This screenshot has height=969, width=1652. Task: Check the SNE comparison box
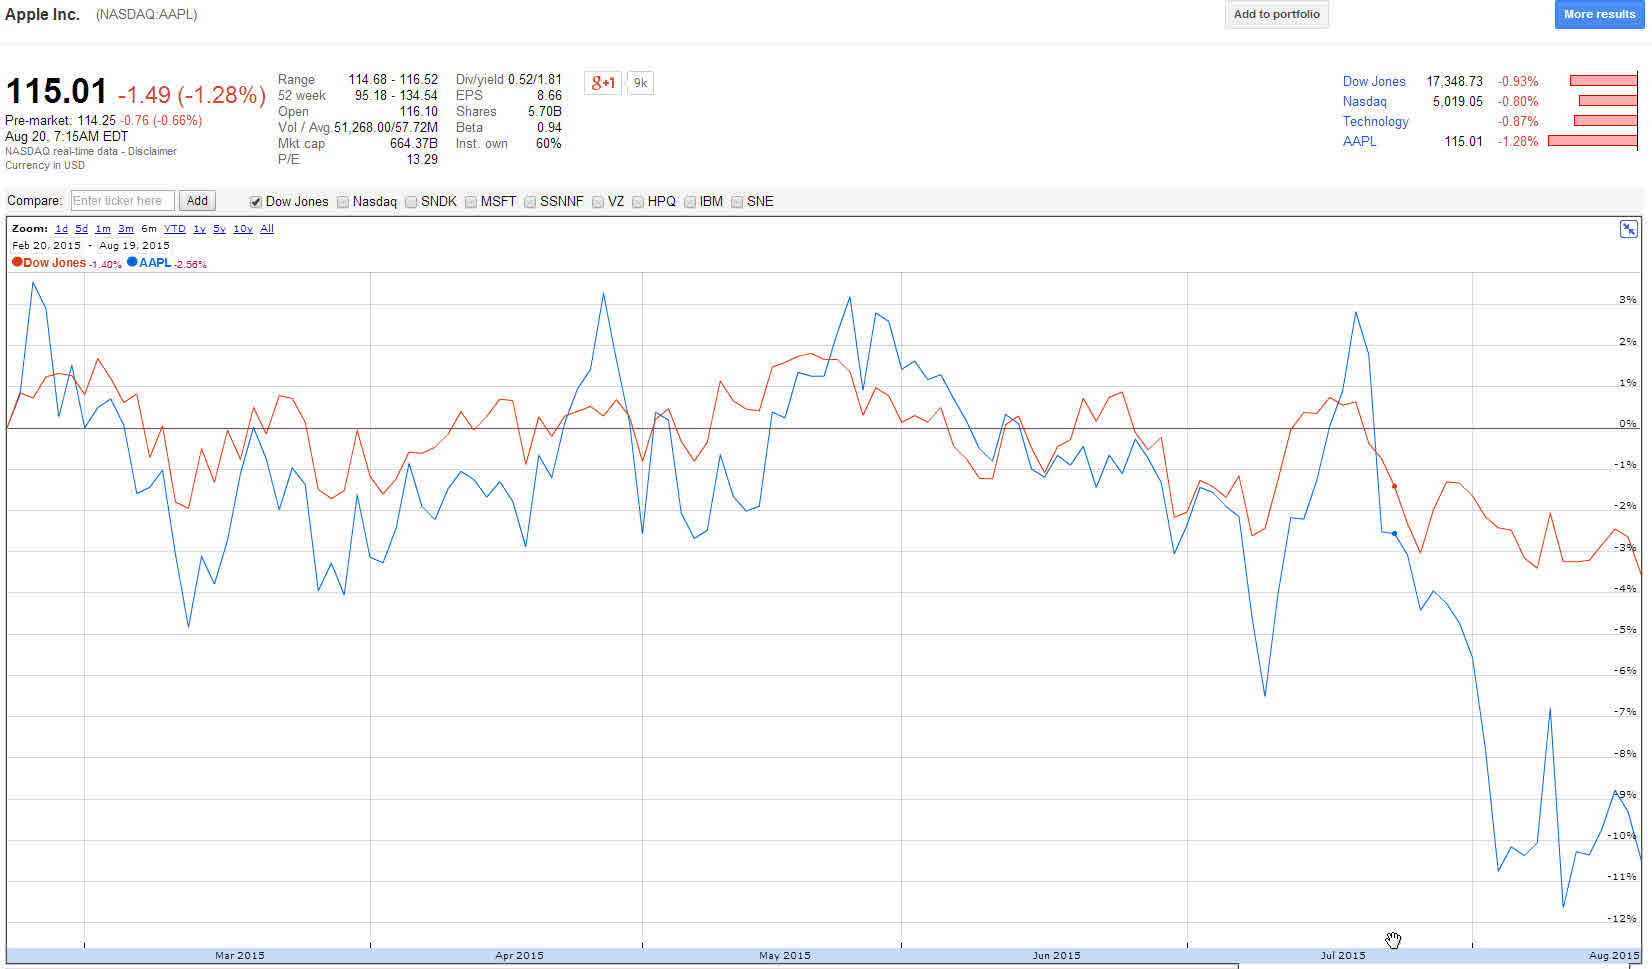pyautogui.click(x=737, y=202)
